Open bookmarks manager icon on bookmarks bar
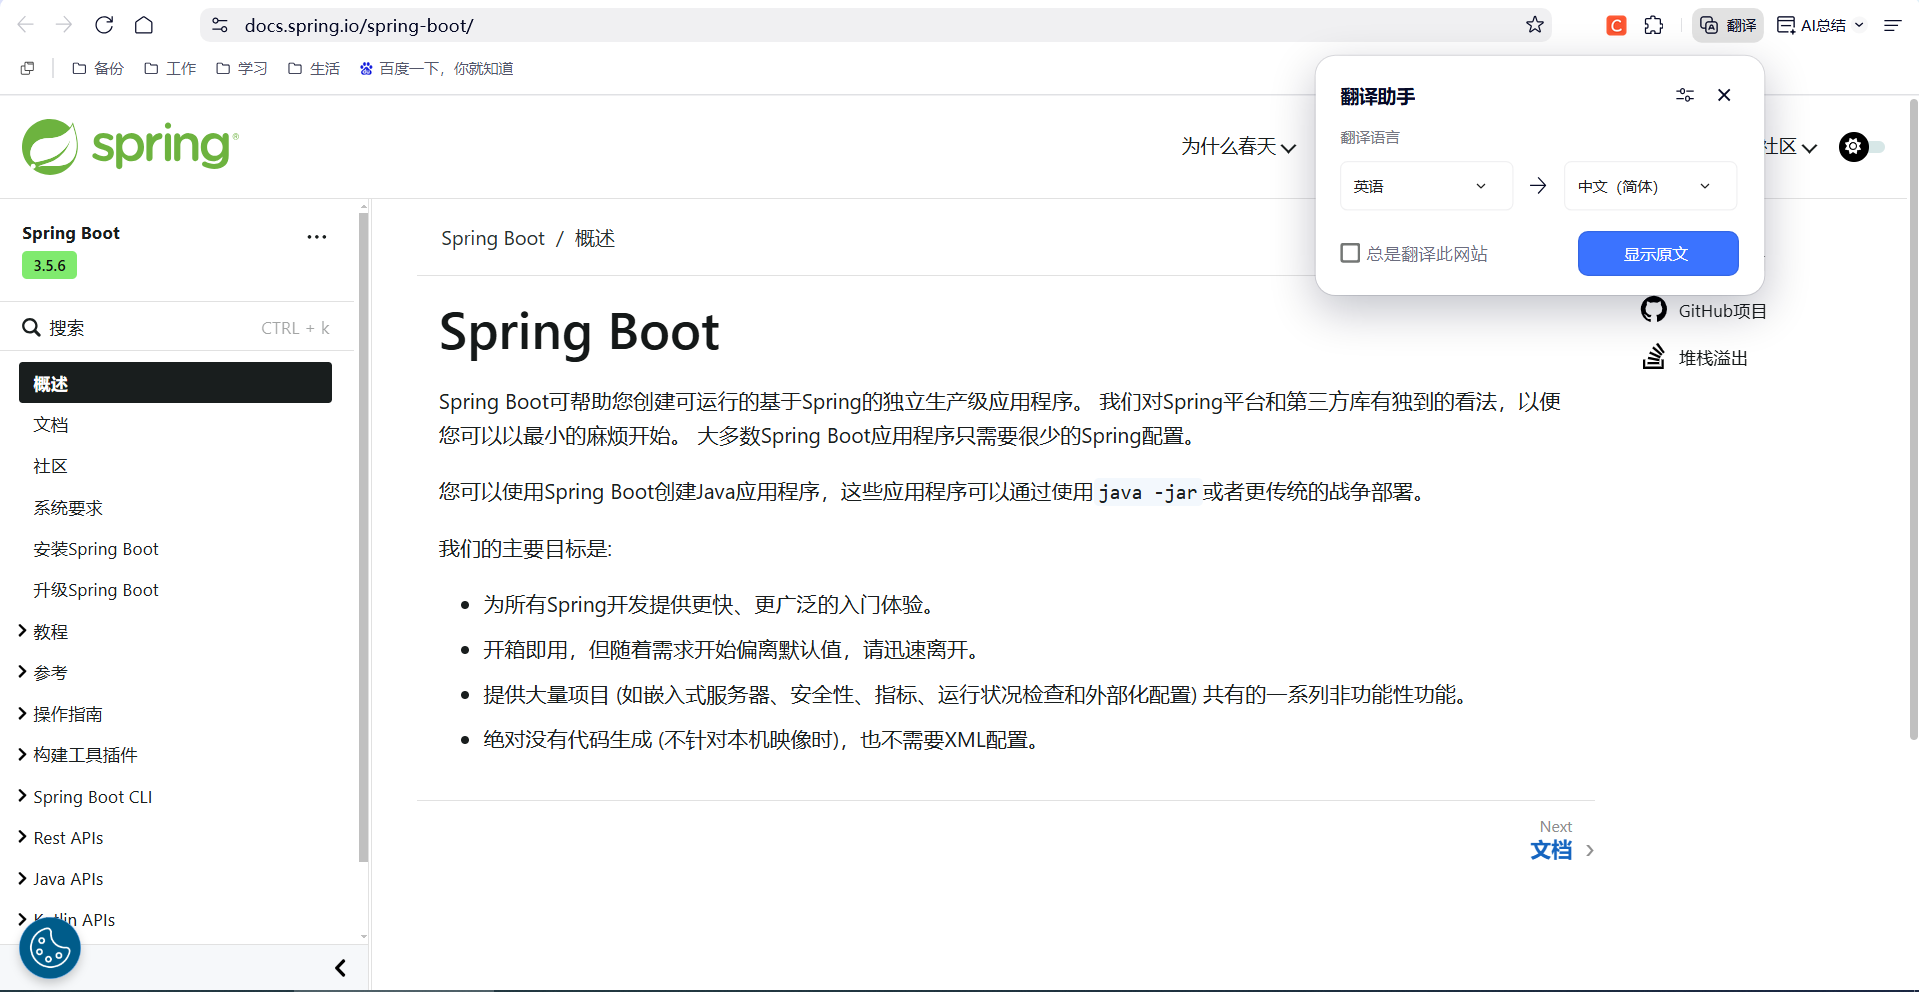 pos(27,68)
